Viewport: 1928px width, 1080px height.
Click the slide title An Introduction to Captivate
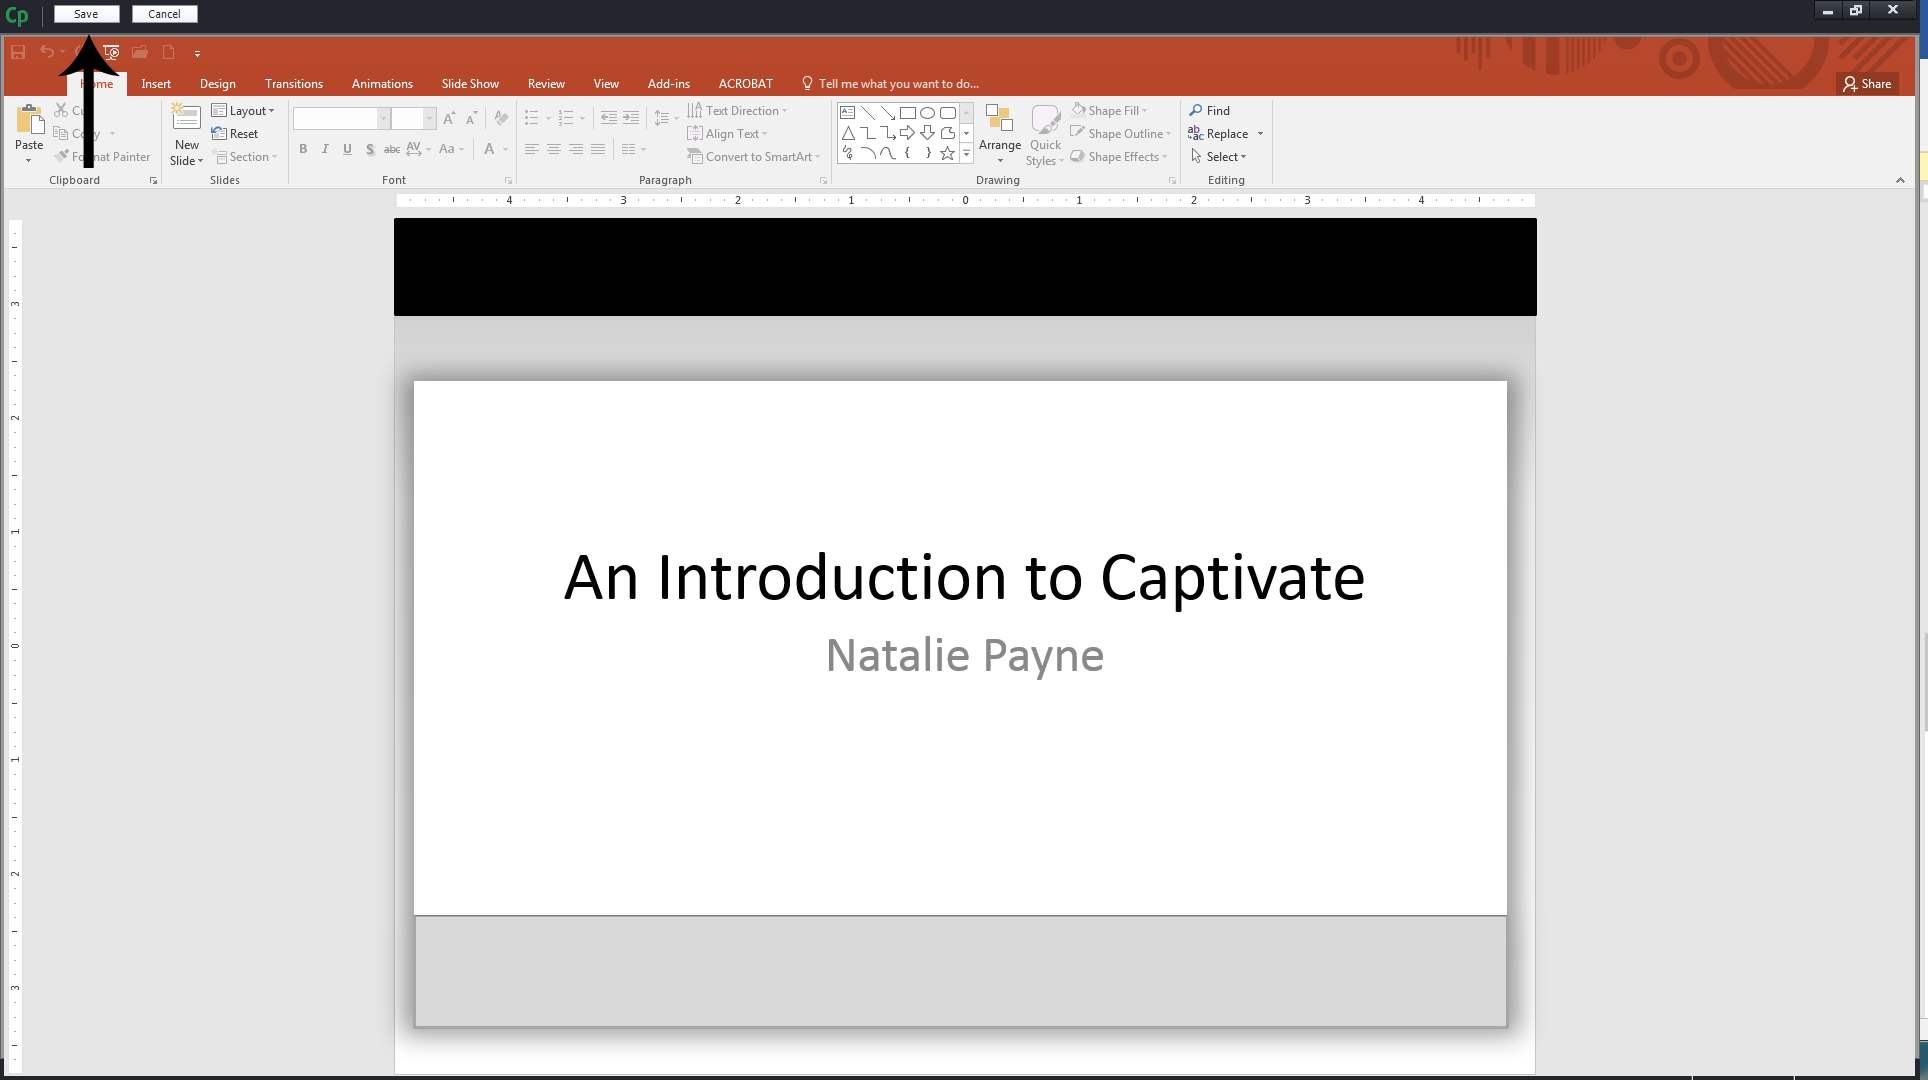tap(964, 578)
